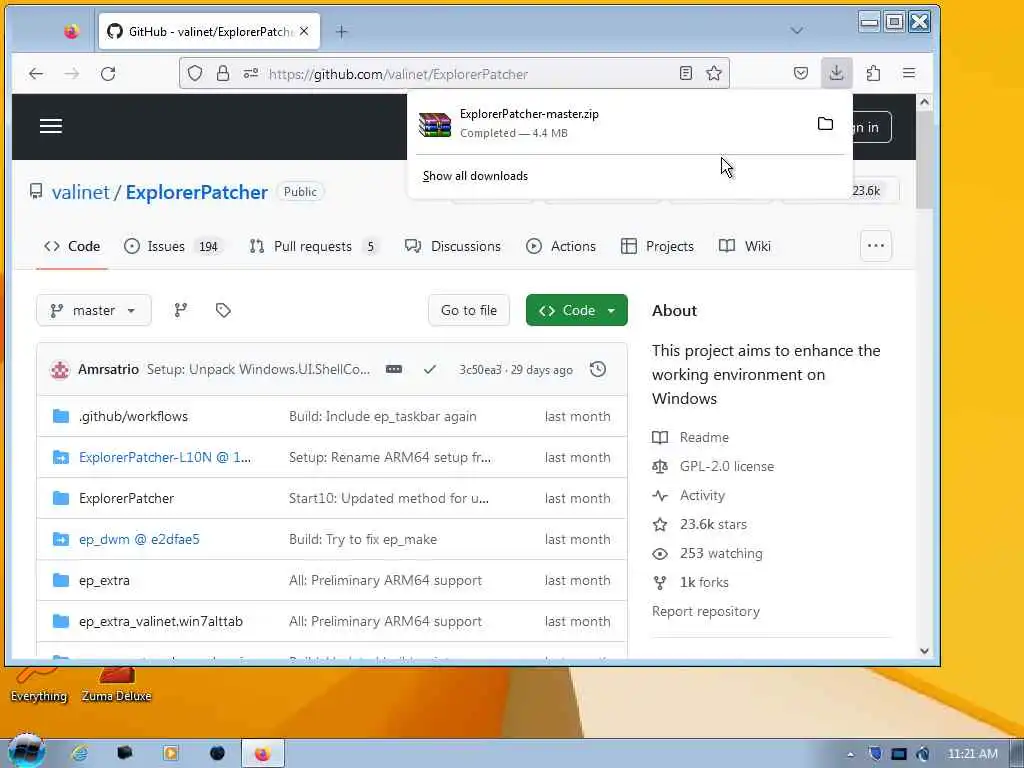Open Firefox application hamburger menu

[909, 73]
